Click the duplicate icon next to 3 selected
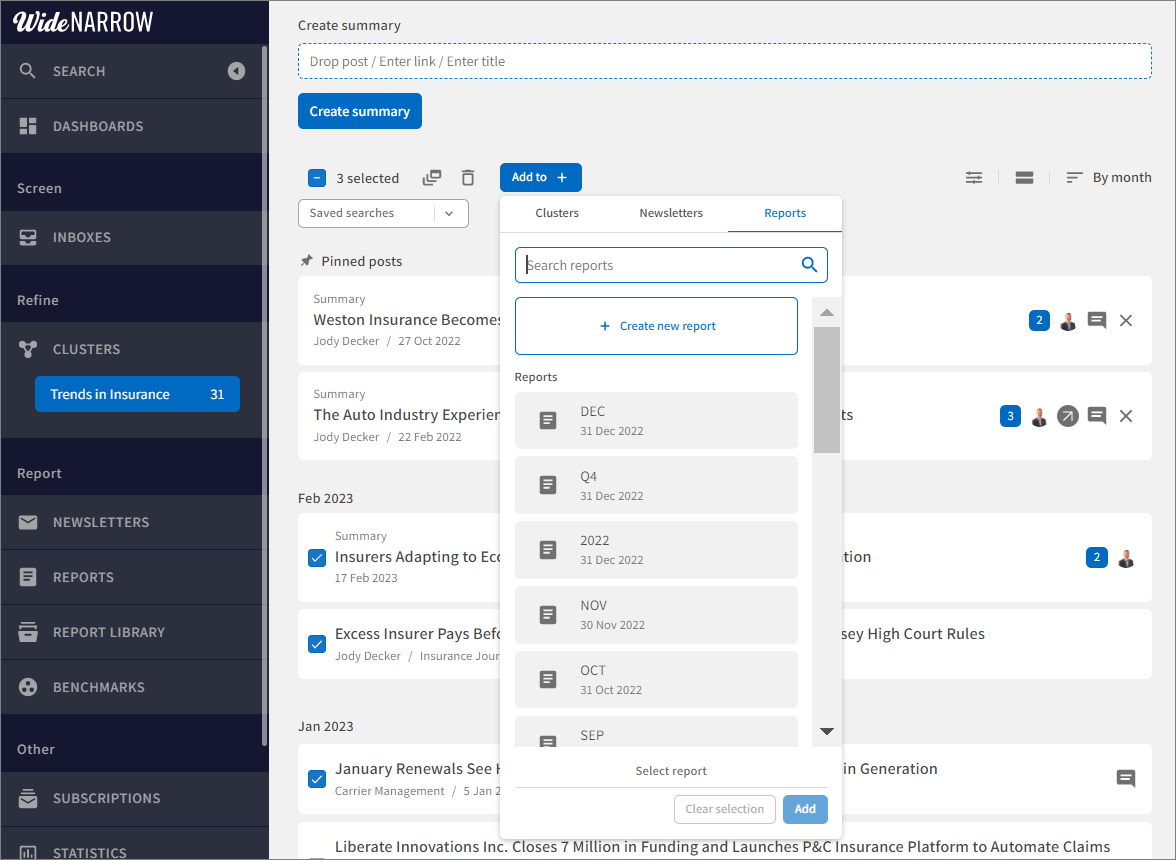Viewport: 1176px width, 860px height. pyautogui.click(x=432, y=177)
